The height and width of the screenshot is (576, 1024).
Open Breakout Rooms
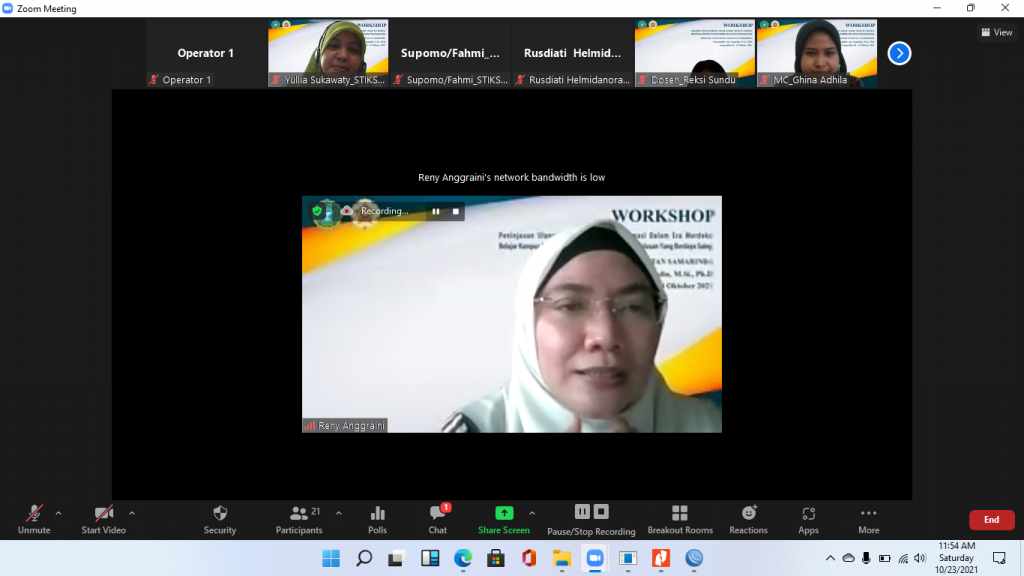pyautogui.click(x=679, y=518)
